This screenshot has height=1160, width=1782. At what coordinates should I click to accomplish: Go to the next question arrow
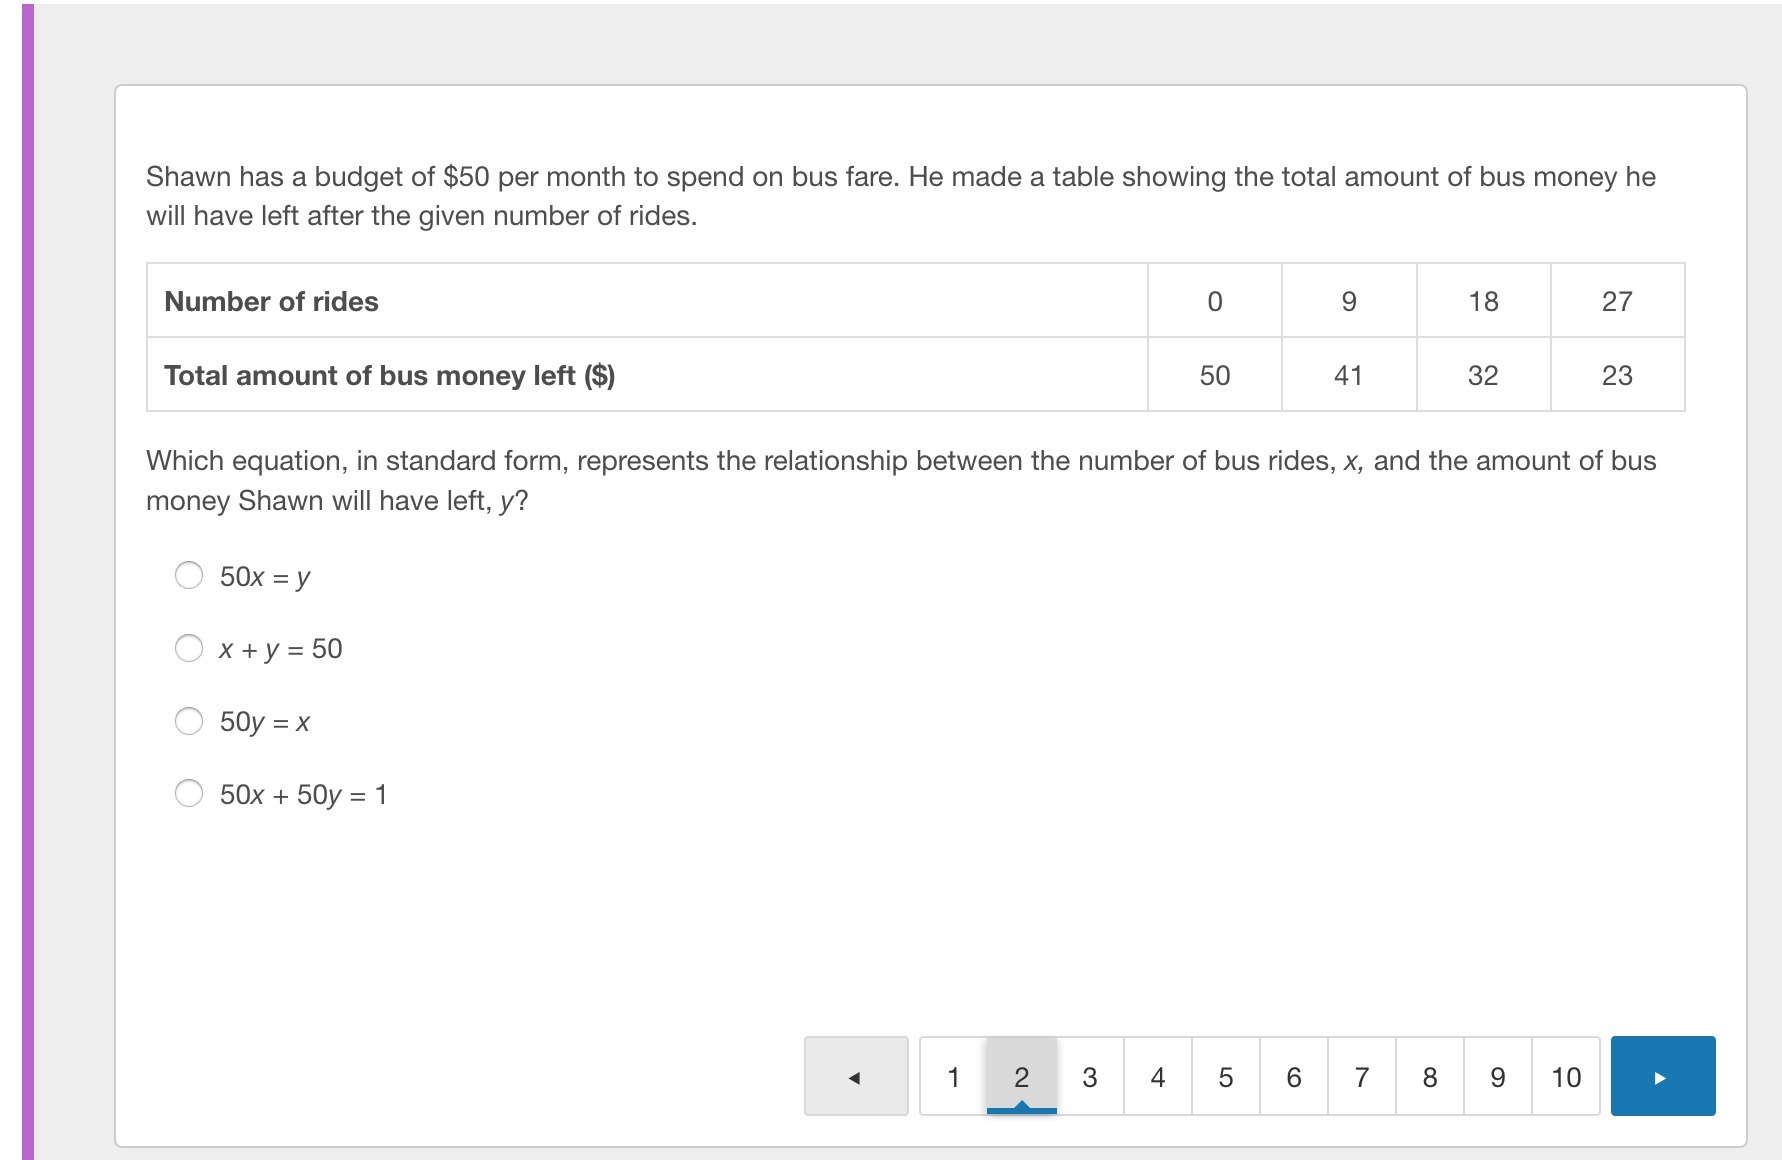click(x=1662, y=1076)
